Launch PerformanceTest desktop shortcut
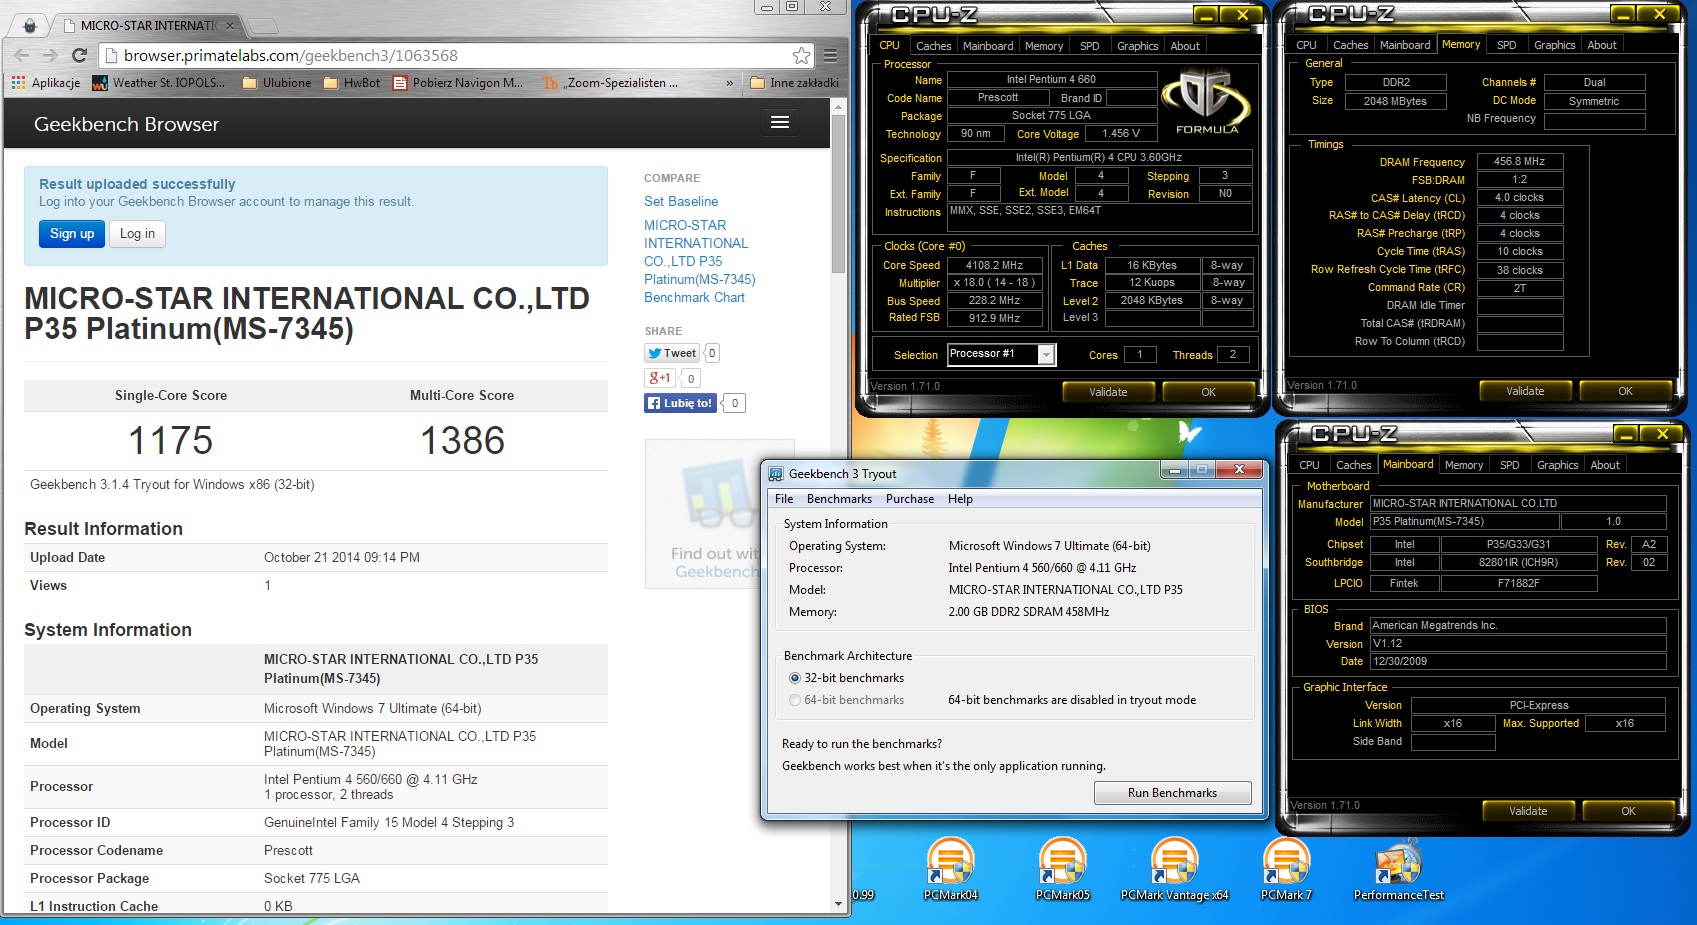Screen dimensions: 1697x925 pyautogui.click(x=1399, y=869)
